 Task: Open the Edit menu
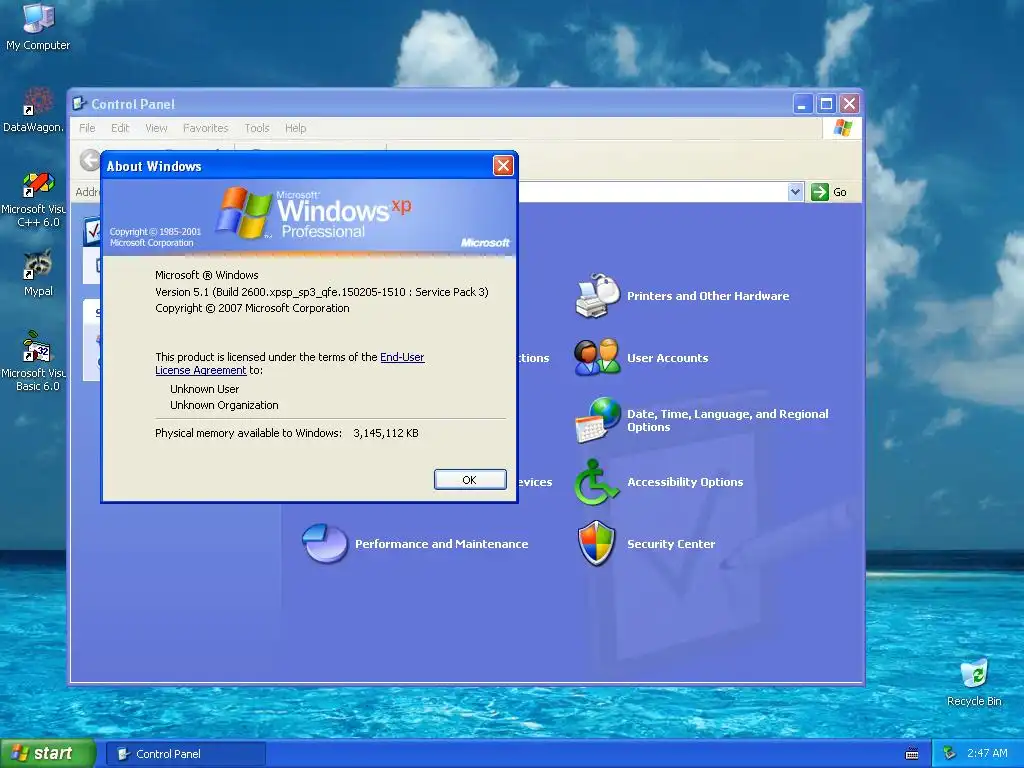pyautogui.click(x=120, y=128)
